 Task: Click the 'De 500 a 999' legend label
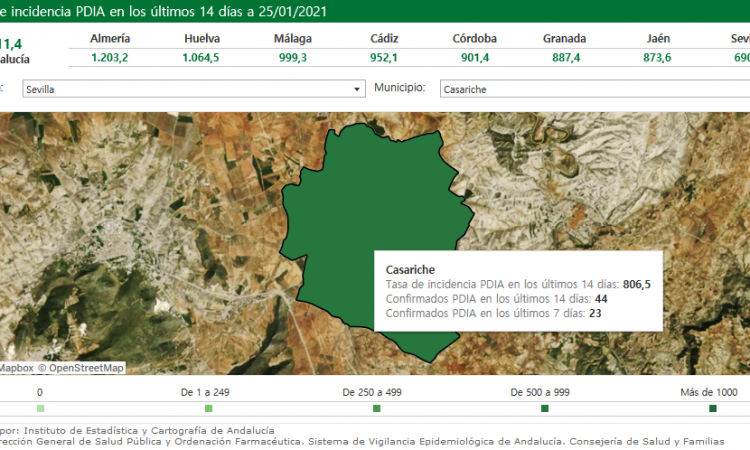(x=544, y=392)
